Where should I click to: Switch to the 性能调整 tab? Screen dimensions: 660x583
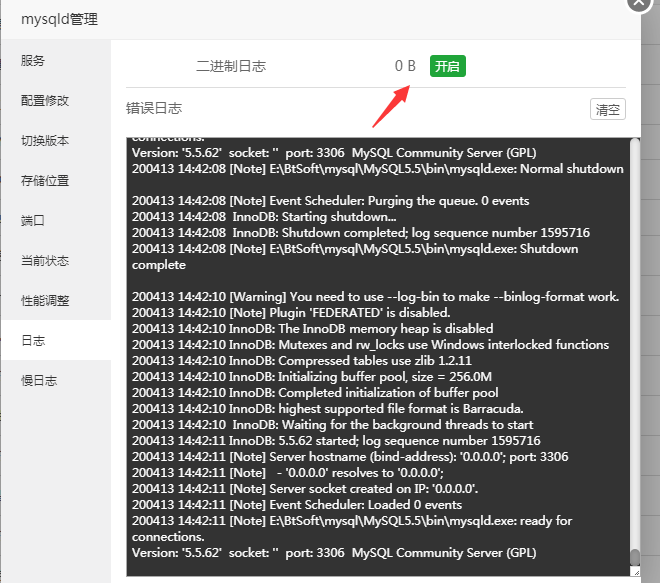[x=46, y=301]
